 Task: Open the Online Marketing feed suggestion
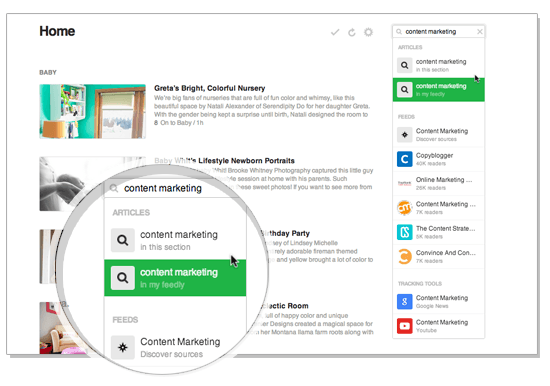[438, 183]
